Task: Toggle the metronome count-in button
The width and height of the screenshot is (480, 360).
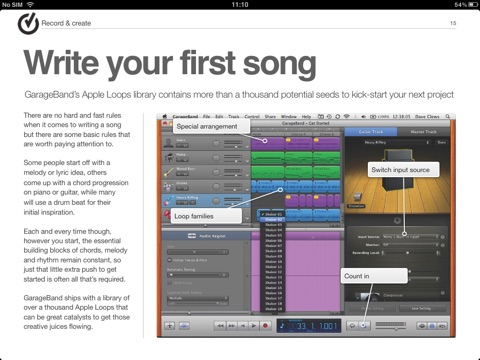Action: (364, 326)
